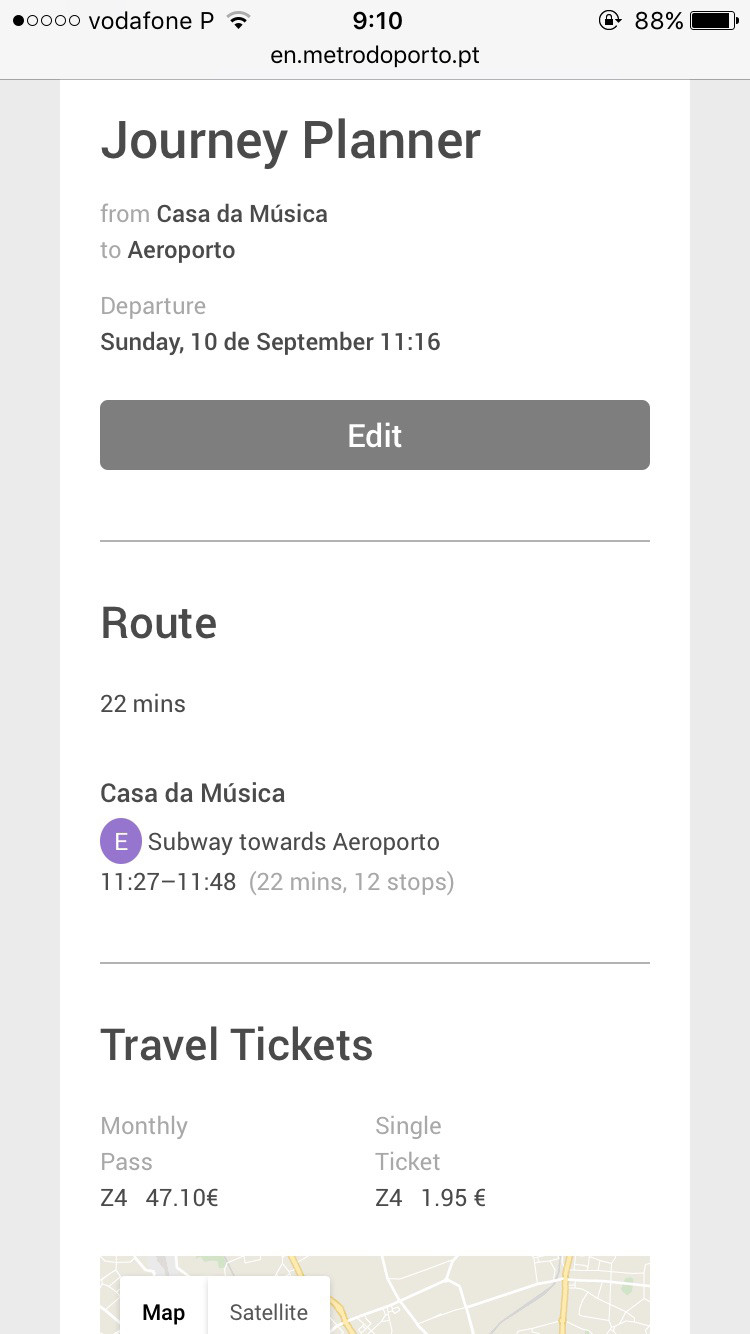Tap the rotation lock icon

(609, 21)
